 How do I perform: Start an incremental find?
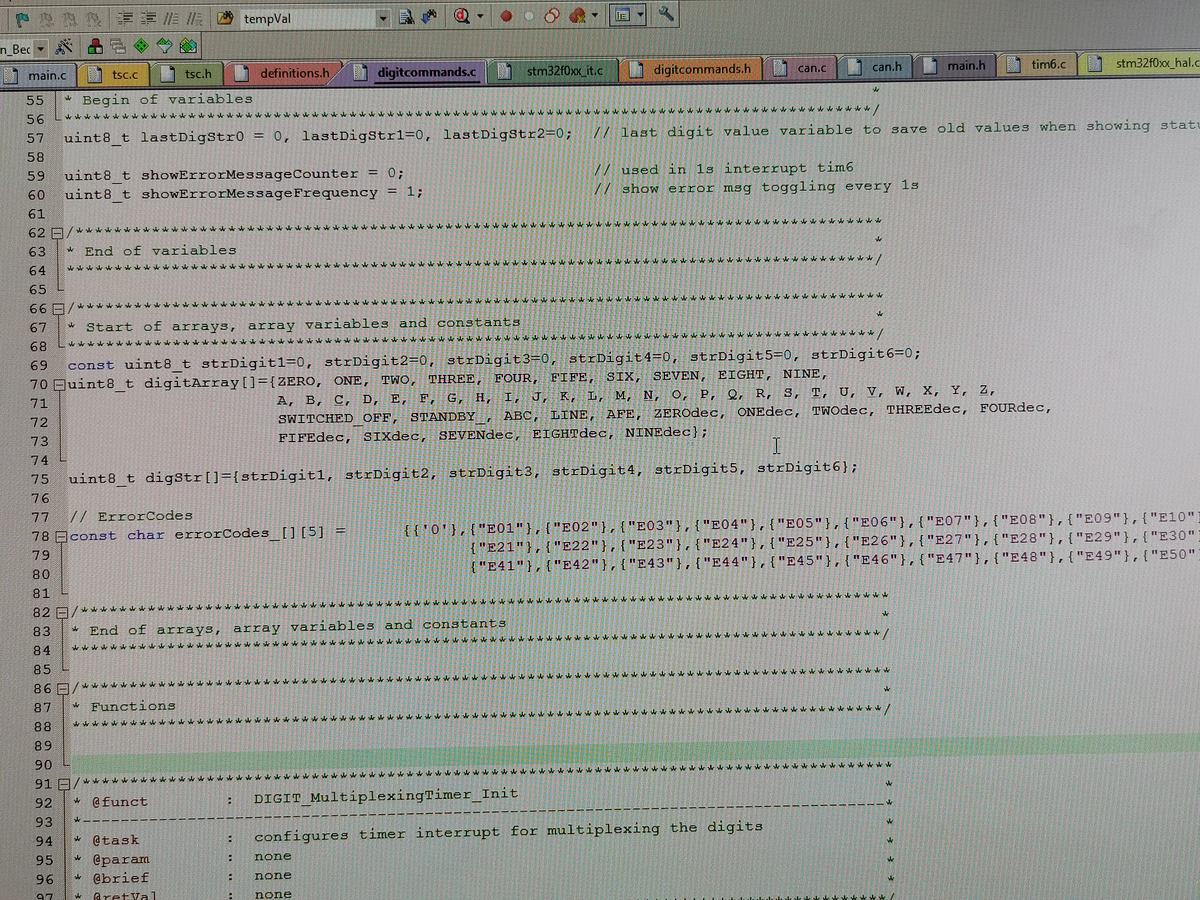tap(430, 18)
